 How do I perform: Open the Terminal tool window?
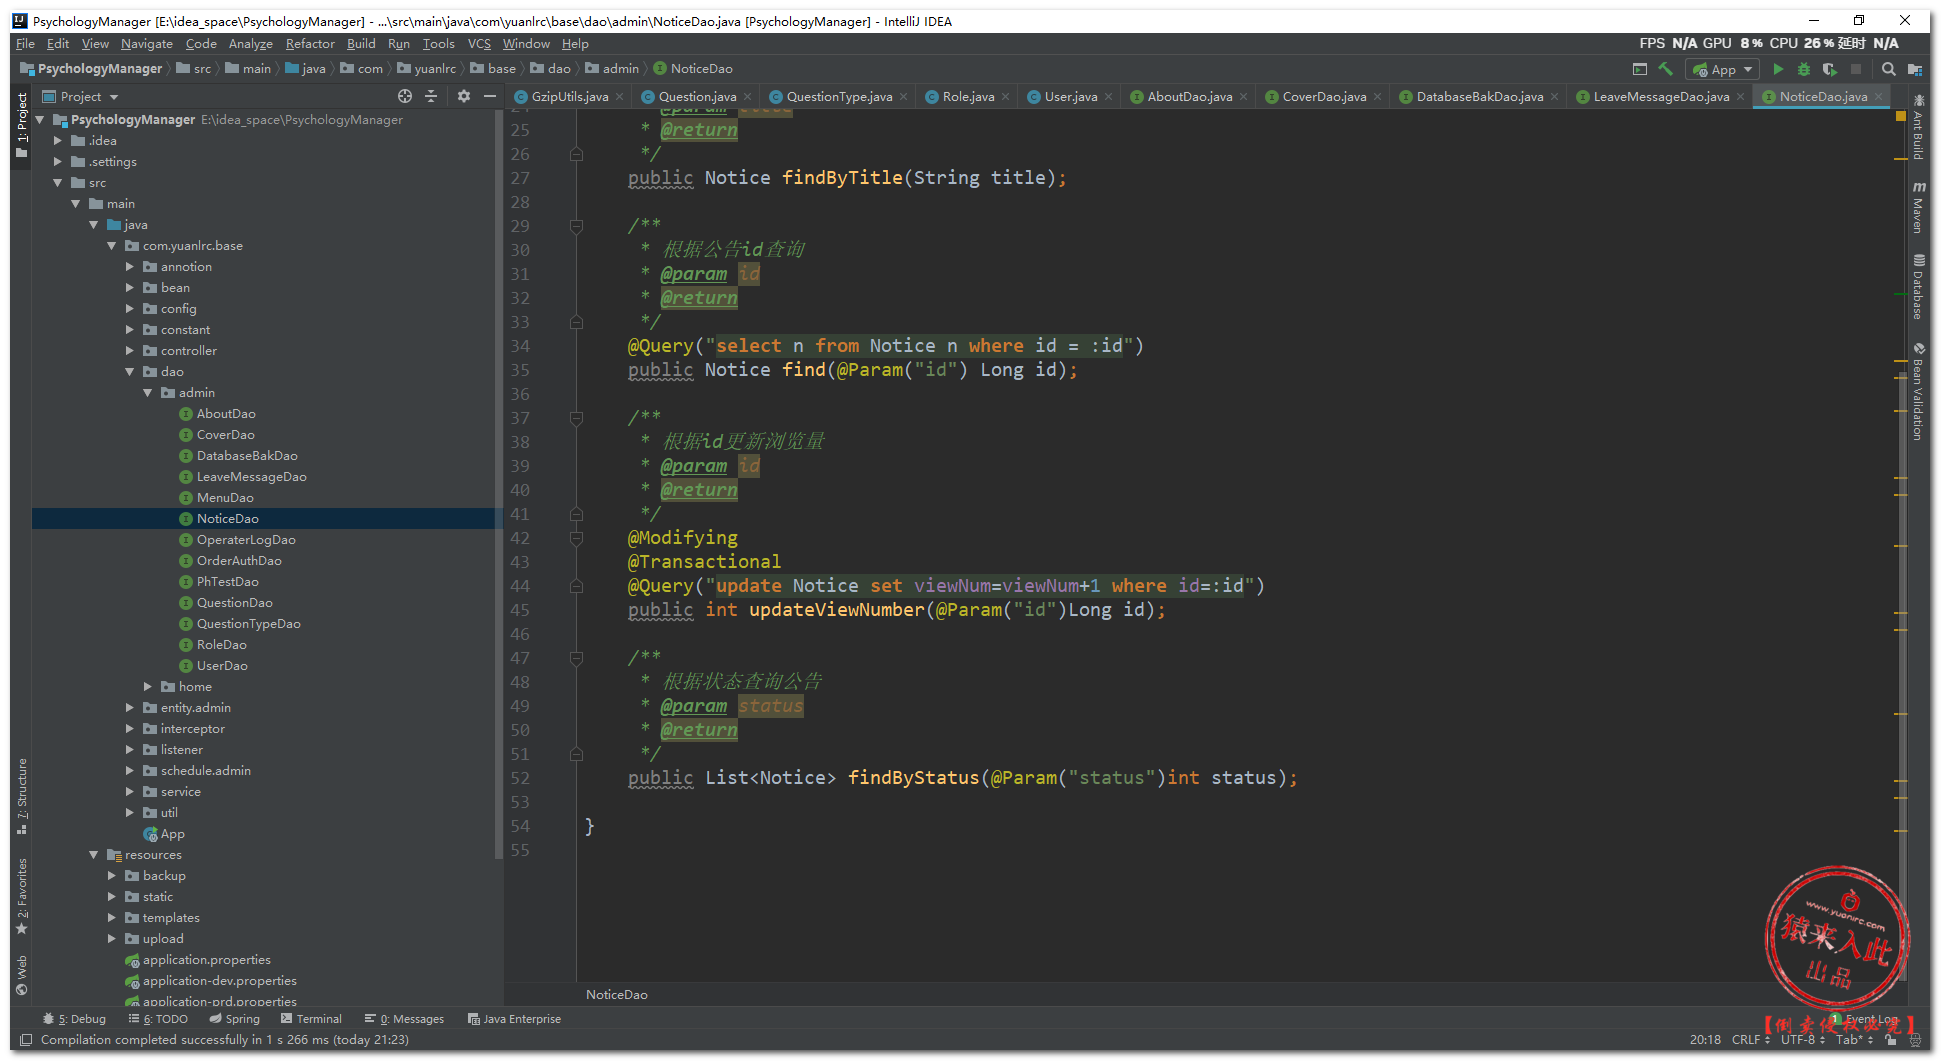(x=311, y=1019)
